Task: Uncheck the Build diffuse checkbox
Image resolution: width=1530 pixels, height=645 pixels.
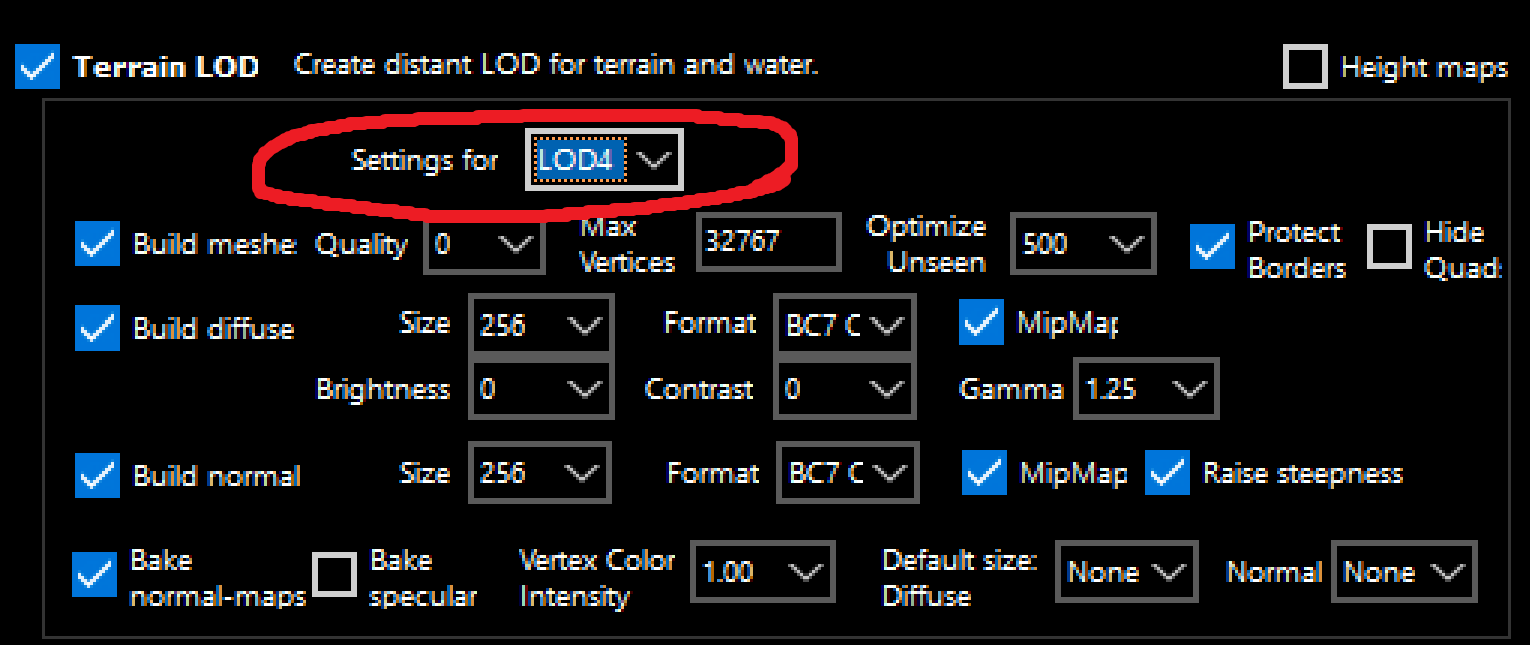Action: click(97, 328)
